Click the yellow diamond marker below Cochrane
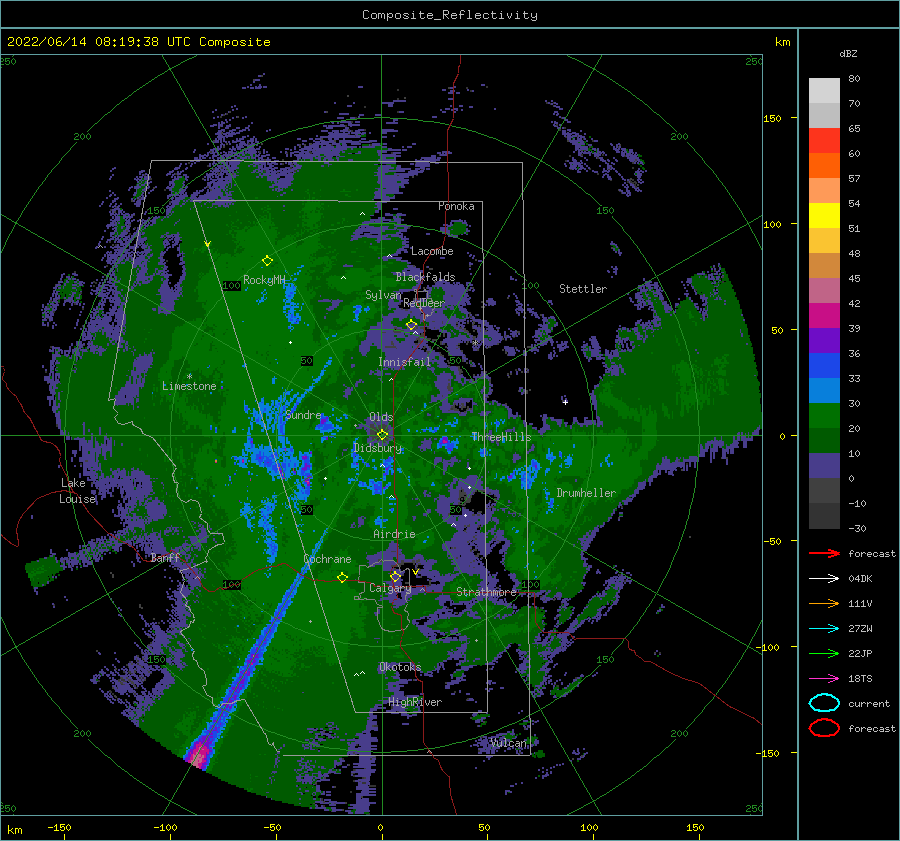 click(343, 577)
